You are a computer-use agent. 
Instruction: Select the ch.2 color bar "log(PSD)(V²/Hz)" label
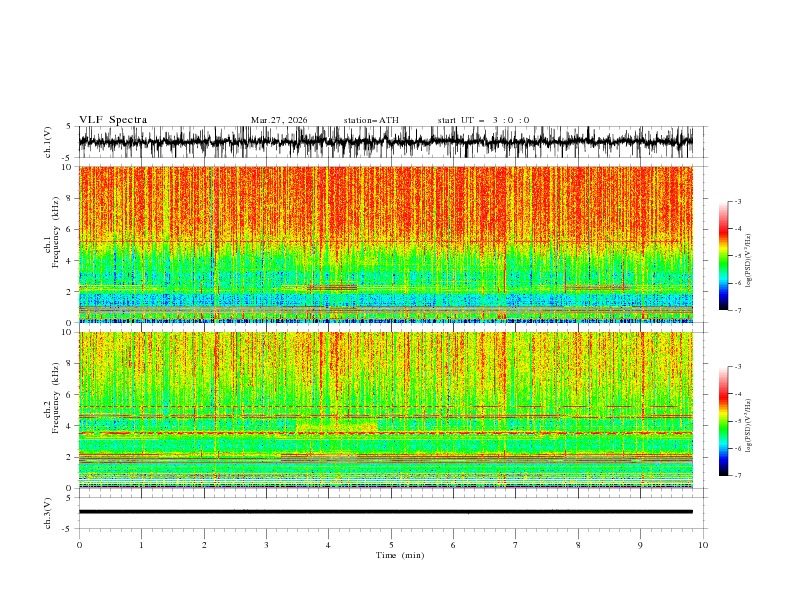(749, 425)
